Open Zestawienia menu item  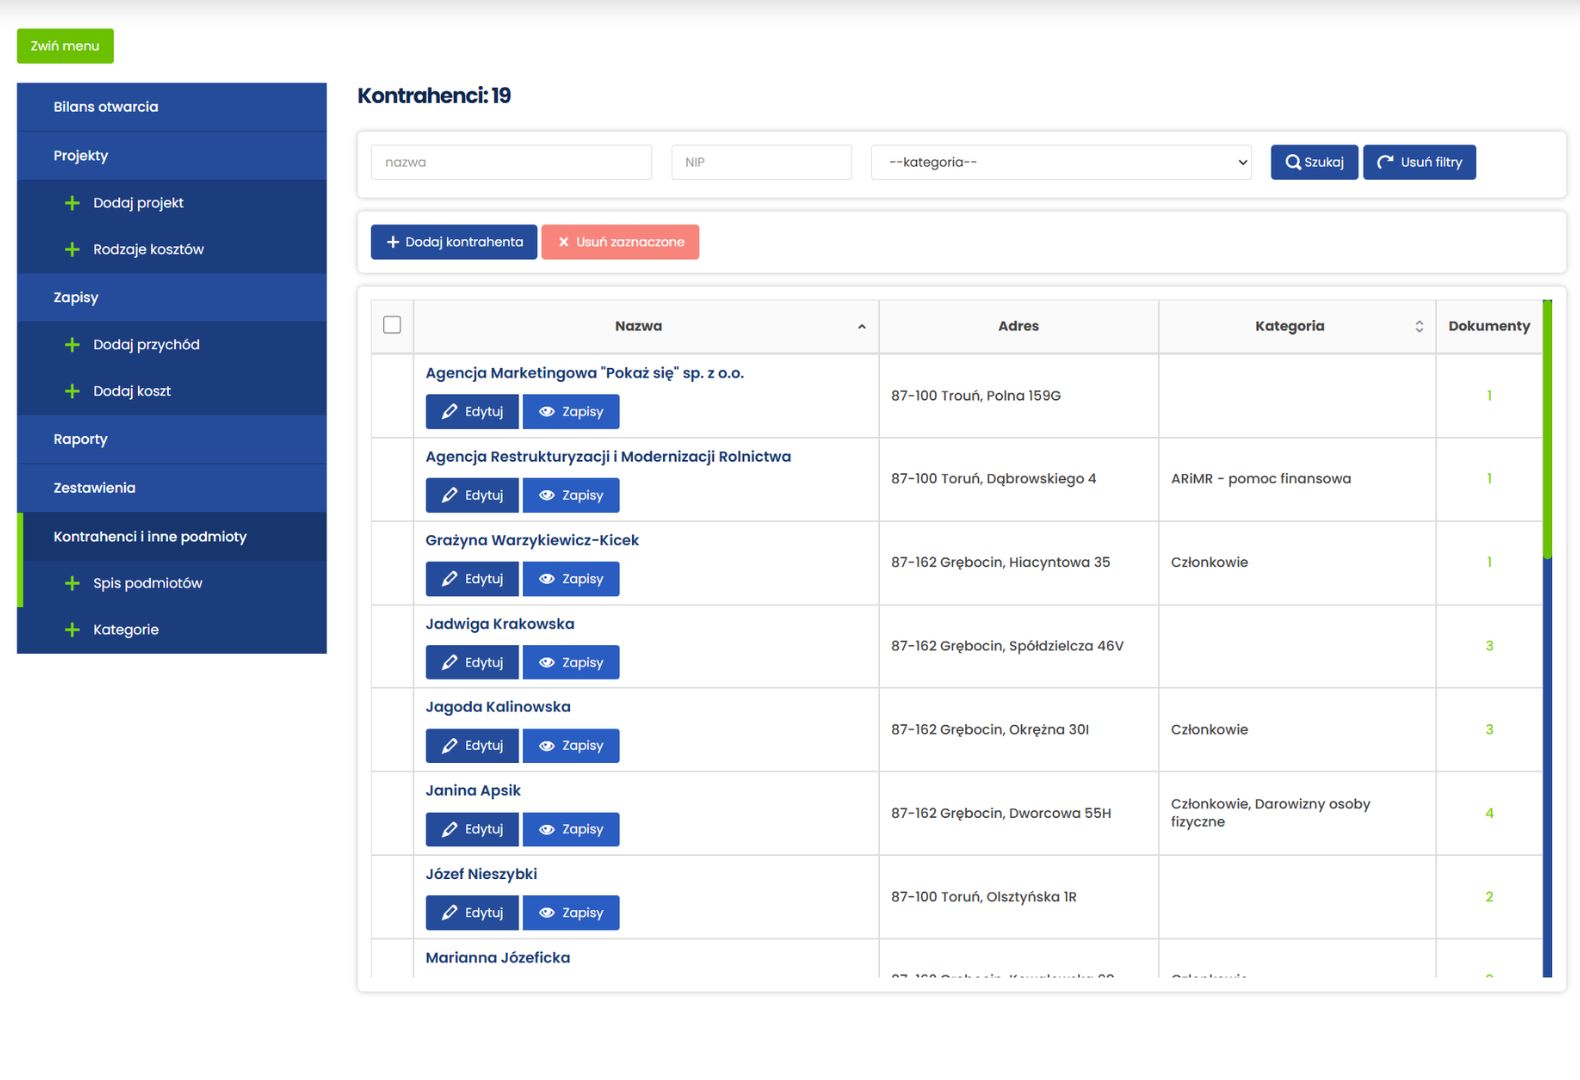tap(94, 488)
